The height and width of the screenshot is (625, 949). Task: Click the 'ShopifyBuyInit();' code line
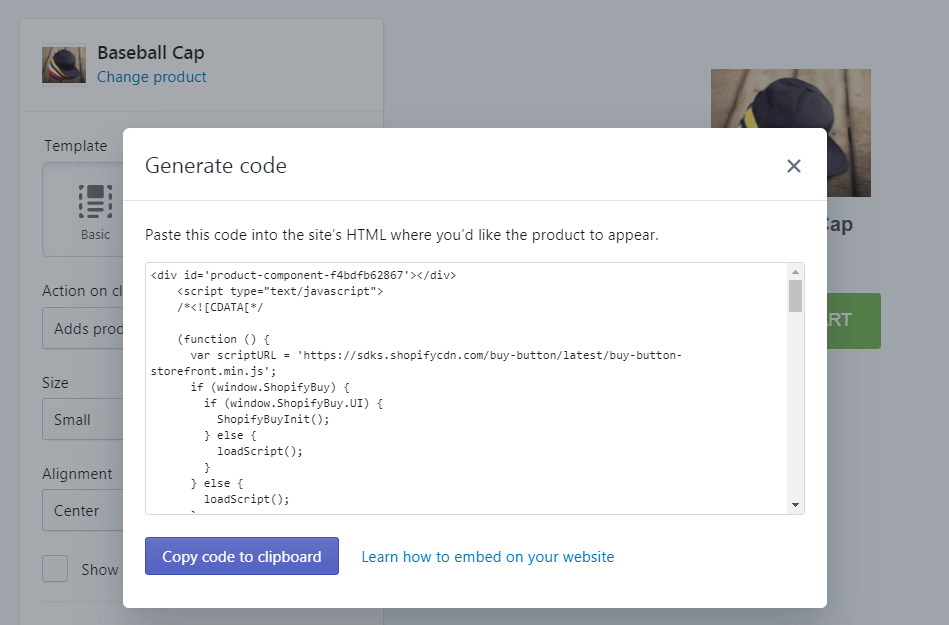pyautogui.click(x=273, y=419)
